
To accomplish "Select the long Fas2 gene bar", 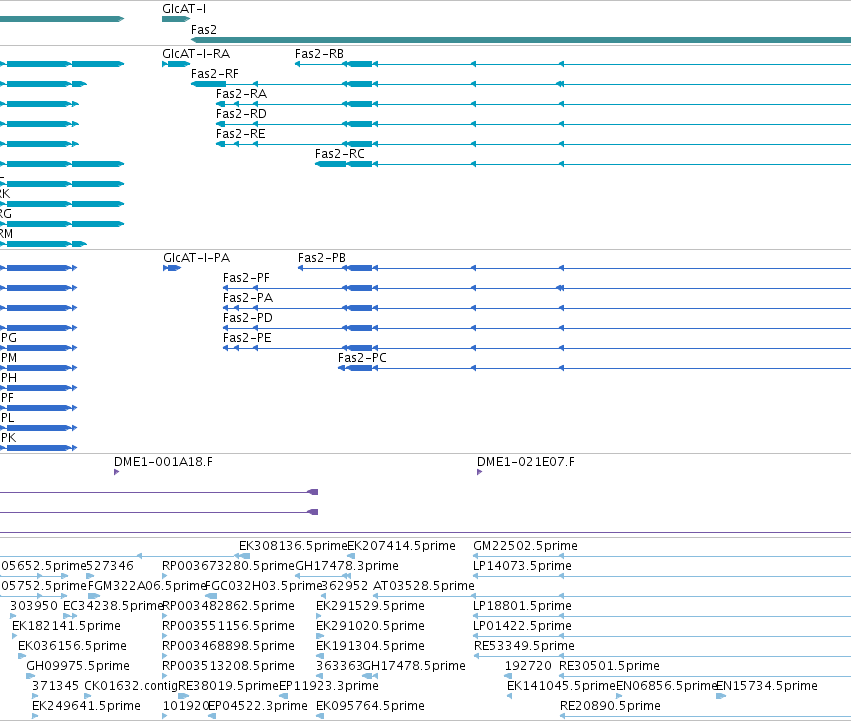I will 521,40.
